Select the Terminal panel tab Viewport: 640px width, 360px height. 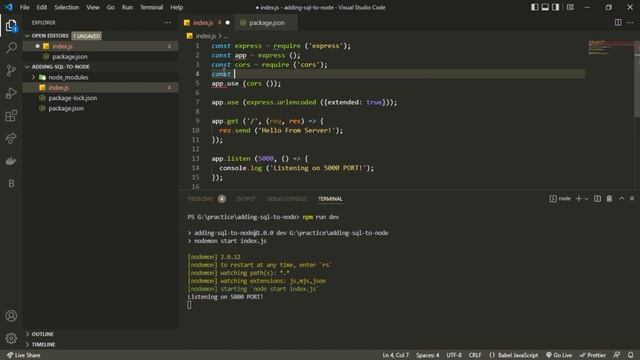330,199
